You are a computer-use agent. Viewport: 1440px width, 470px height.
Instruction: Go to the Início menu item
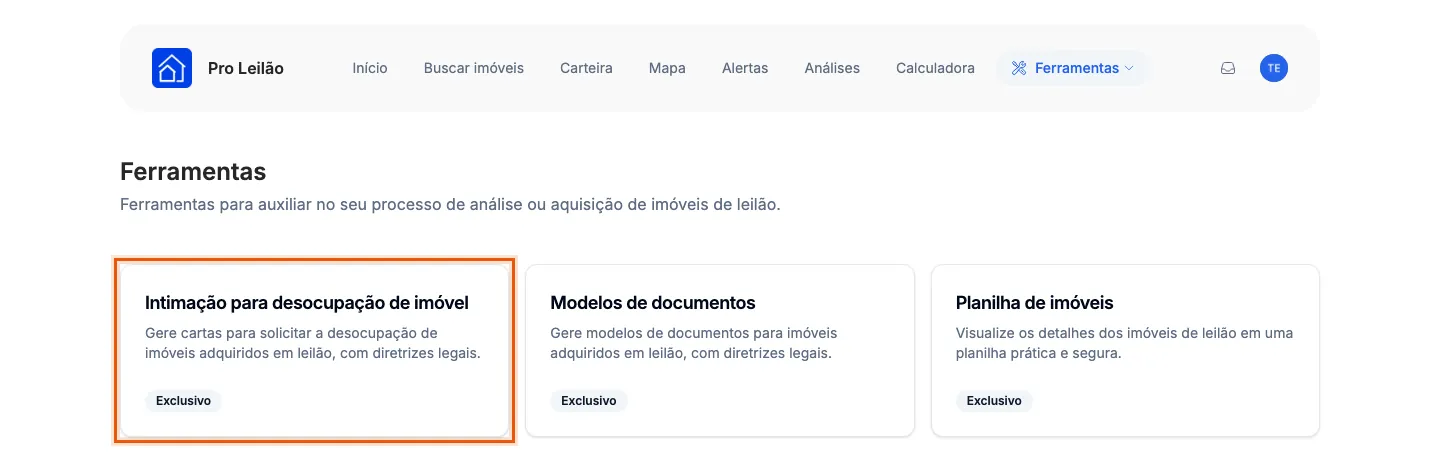pyautogui.click(x=370, y=68)
